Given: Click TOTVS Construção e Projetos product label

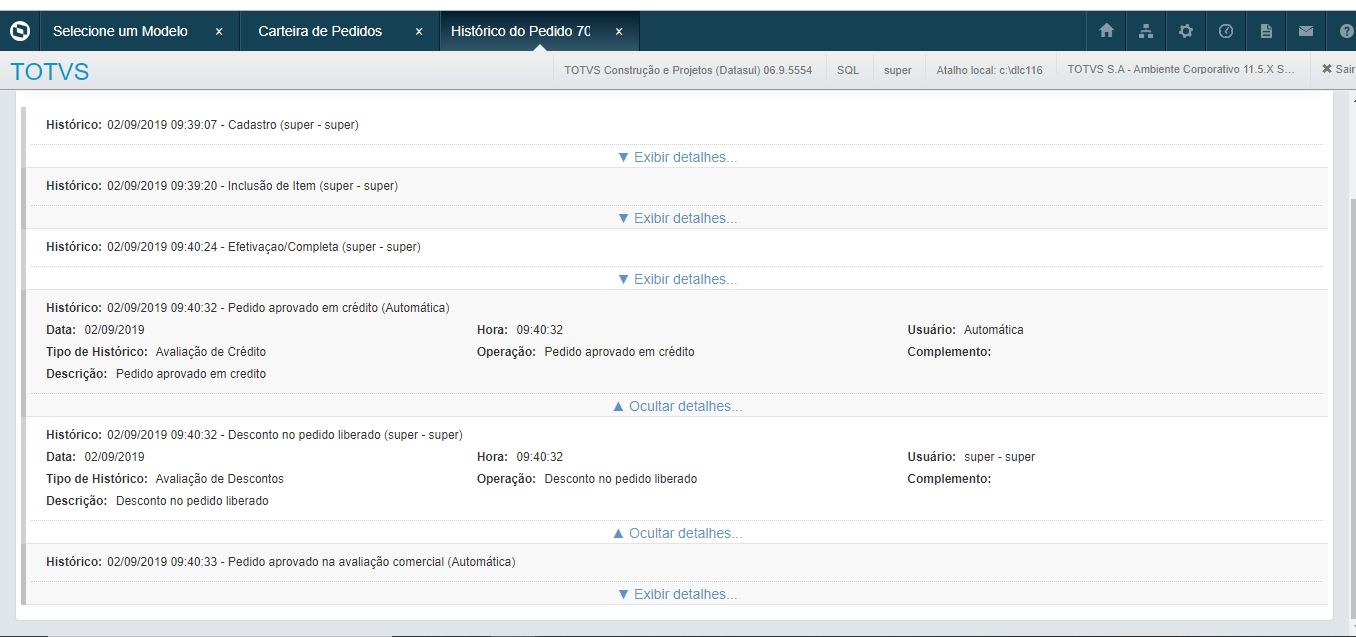Looking at the screenshot, I should pyautogui.click(x=688, y=70).
